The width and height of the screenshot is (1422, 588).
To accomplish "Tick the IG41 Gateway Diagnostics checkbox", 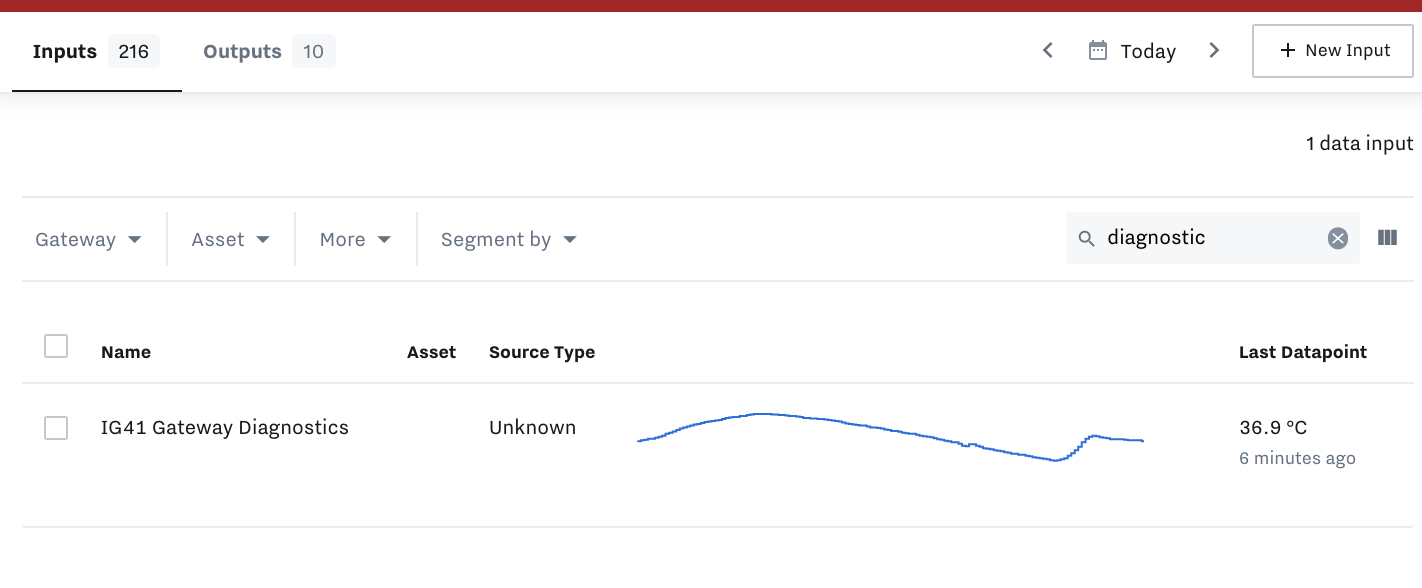I will click(x=56, y=428).
